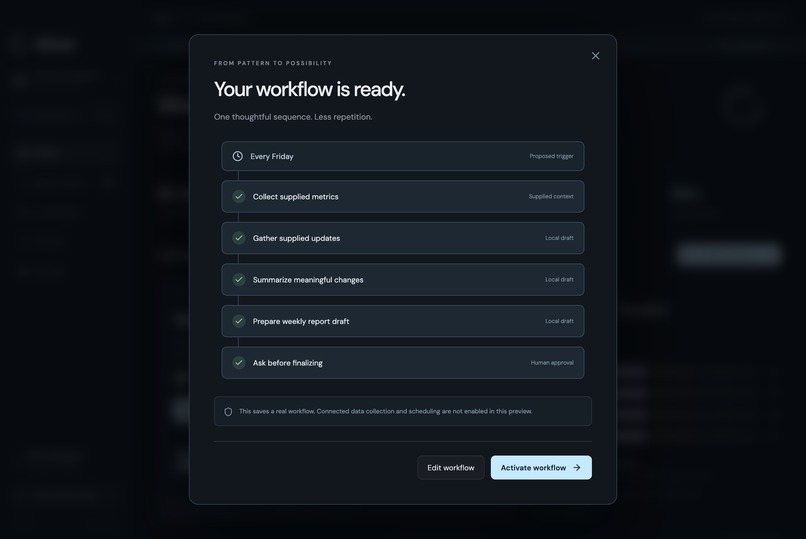
Task: Click the checkmark icon for Collect supplied metrics
Action: [x=239, y=196]
